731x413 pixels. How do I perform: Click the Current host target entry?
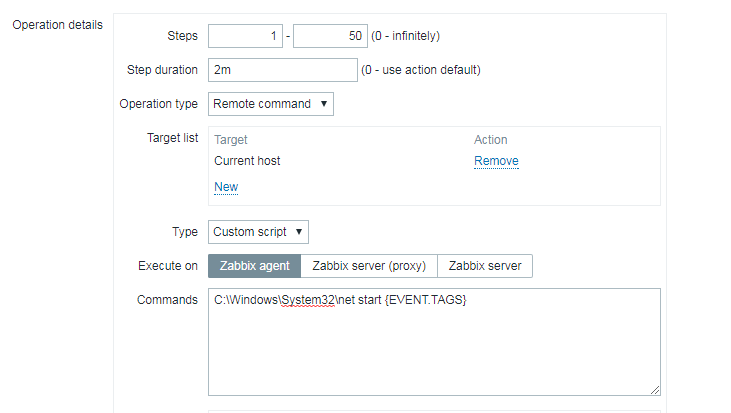[x=247, y=161]
